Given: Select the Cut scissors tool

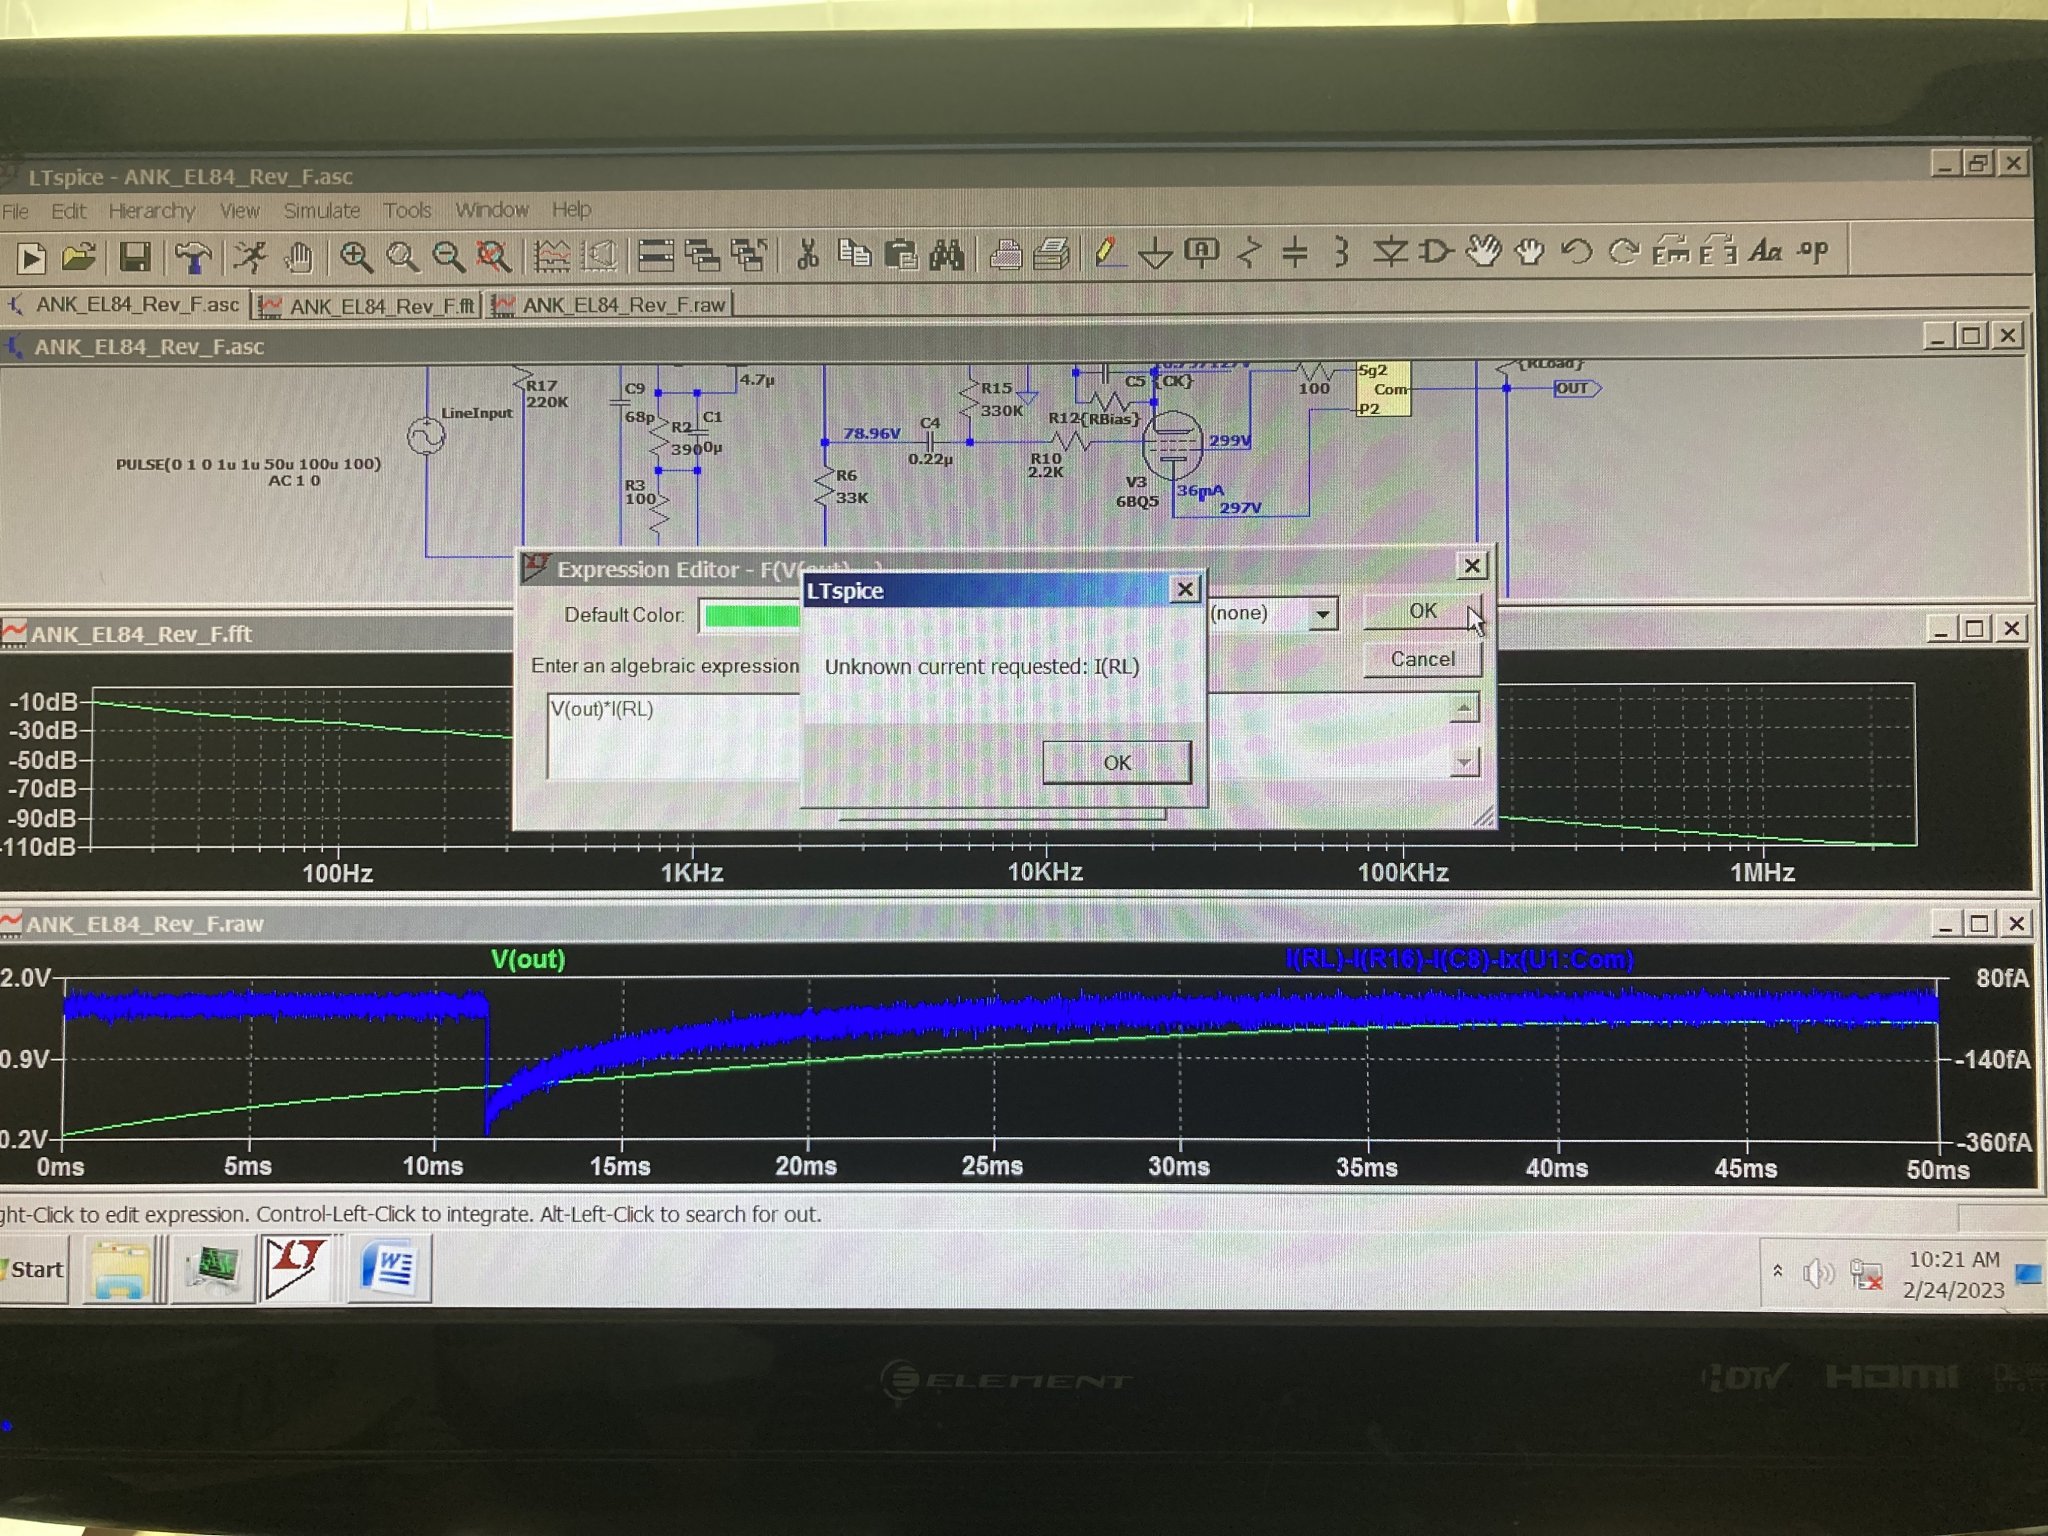Looking at the screenshot, I should pyautogui.click(x=807, y=254).
